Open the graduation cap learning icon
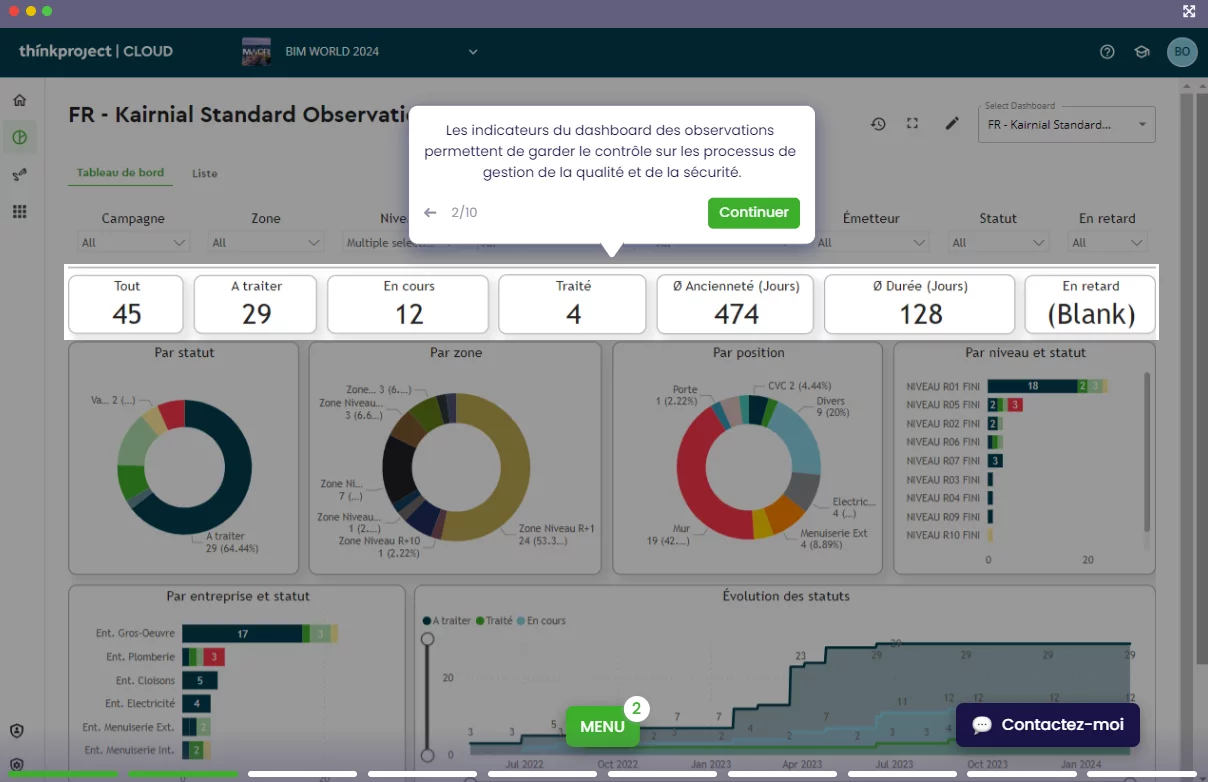The image size is (1208, 782). (1141, 52)
